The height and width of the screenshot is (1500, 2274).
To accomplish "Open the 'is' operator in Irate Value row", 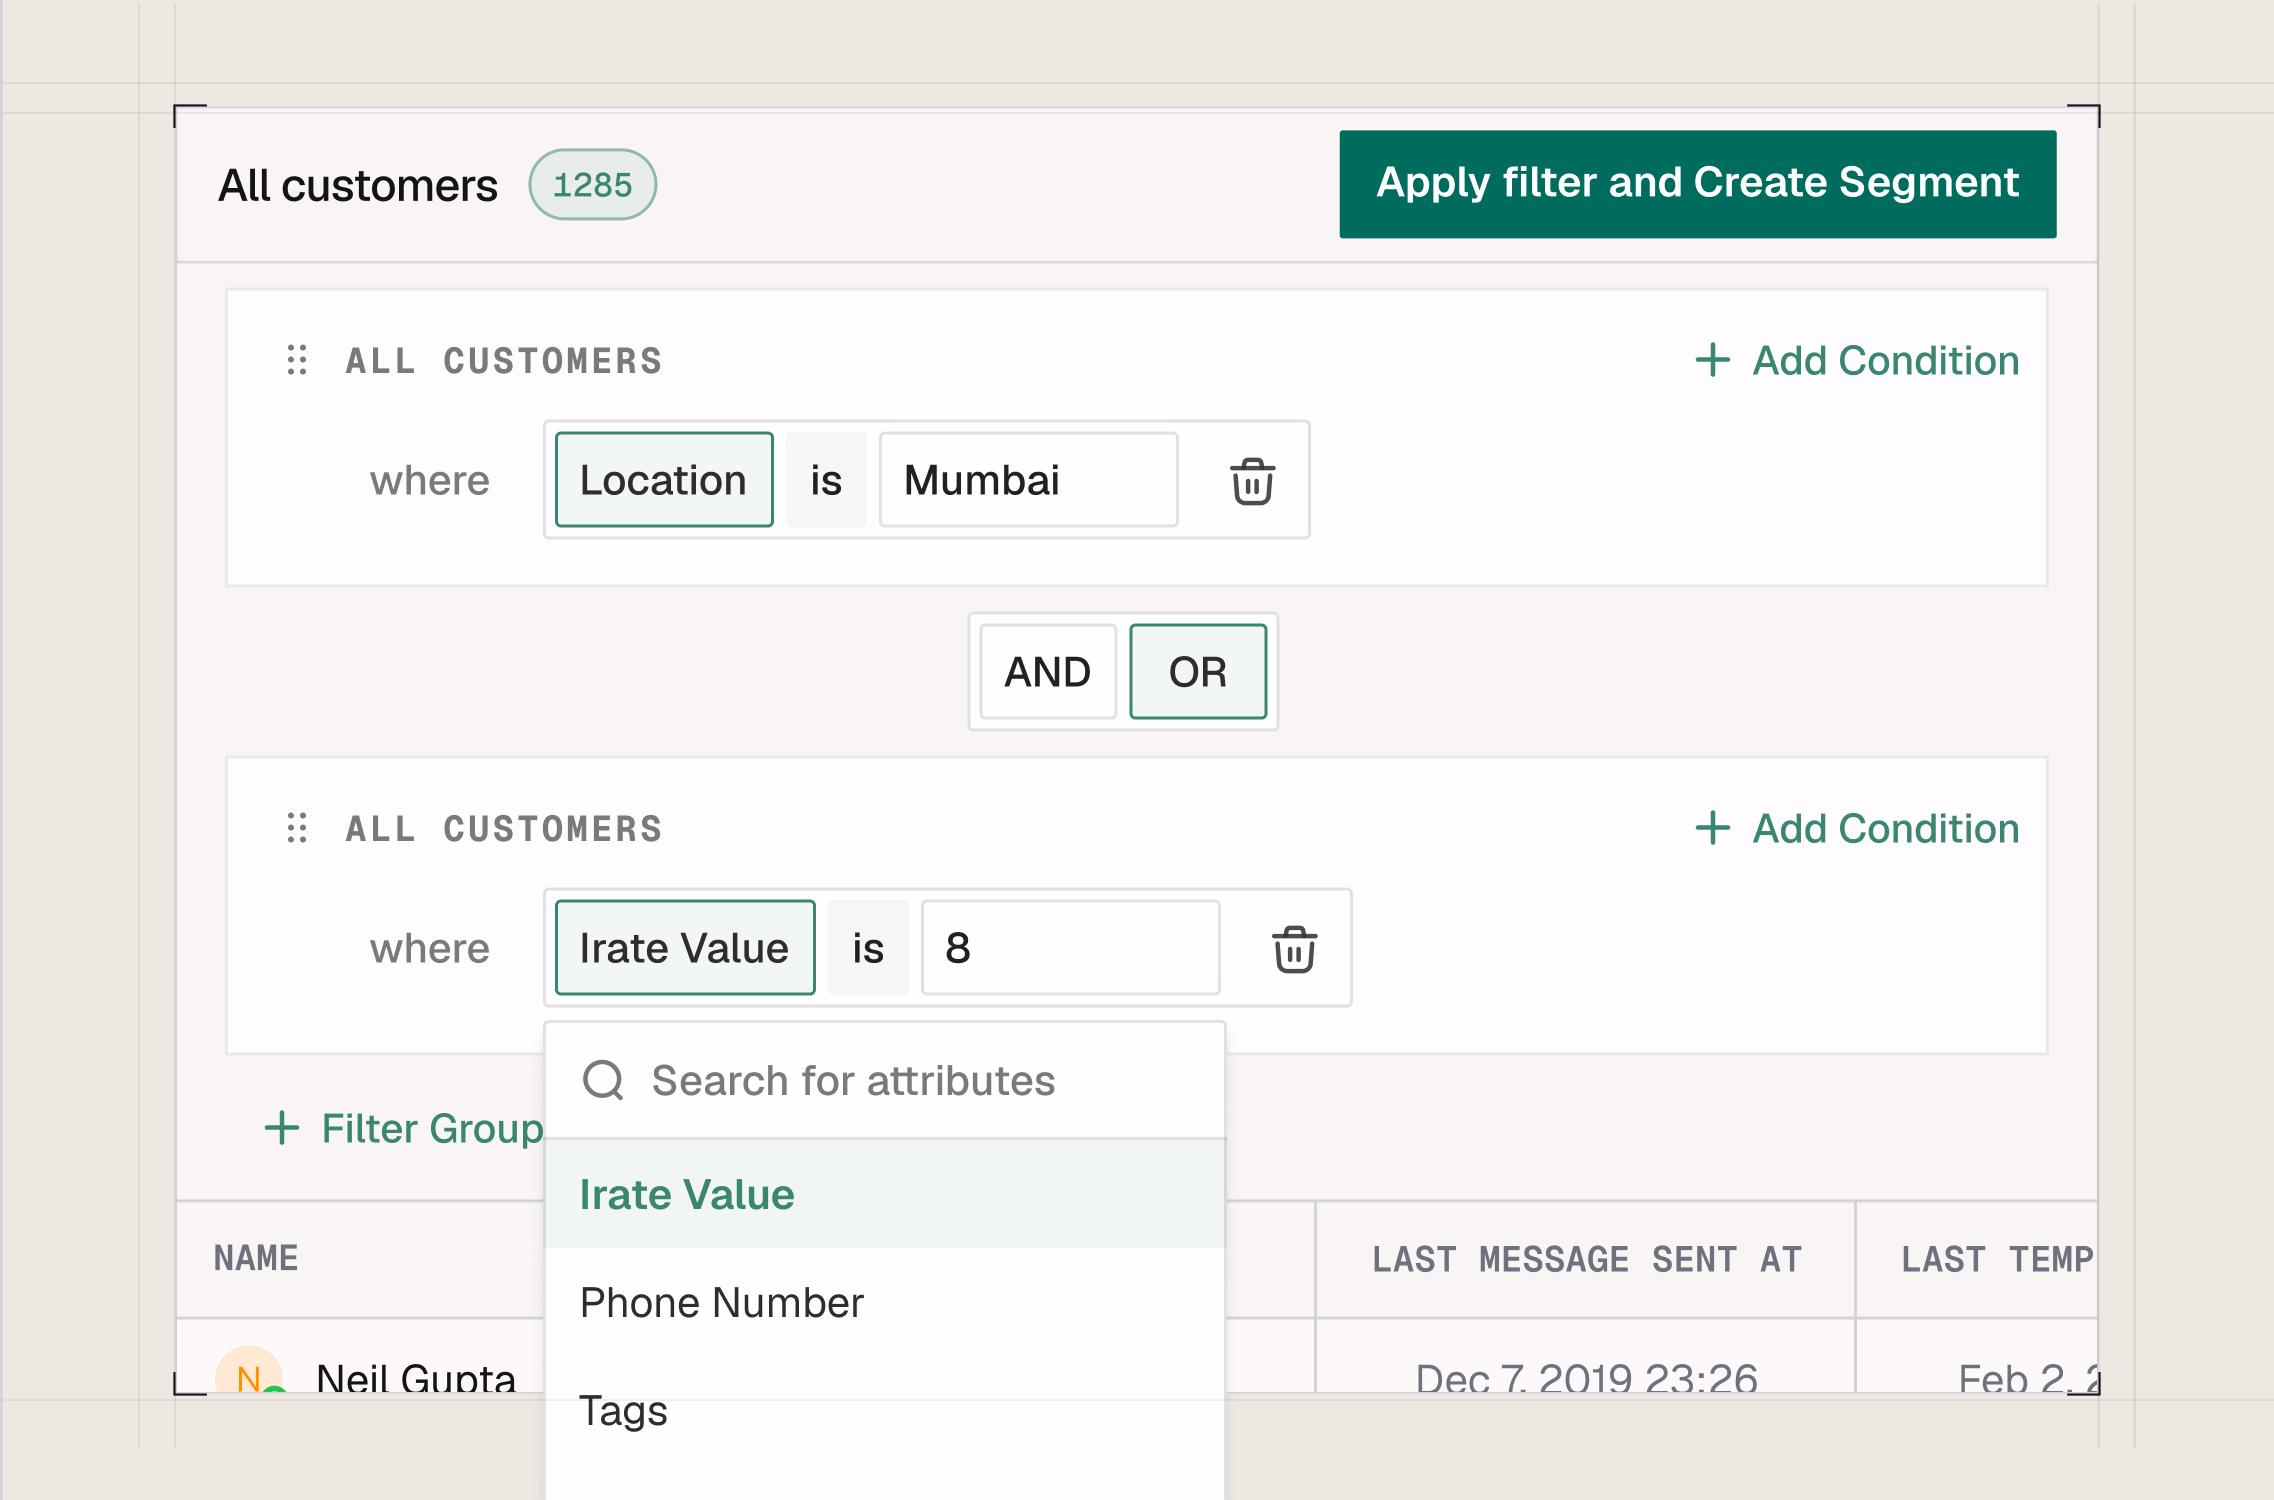I will 868,949.
